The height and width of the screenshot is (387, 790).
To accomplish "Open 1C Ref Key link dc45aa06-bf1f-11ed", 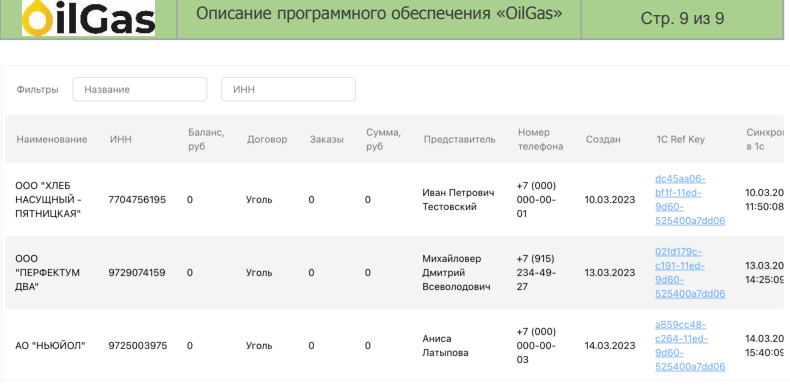I will click(x=690, y=200).
